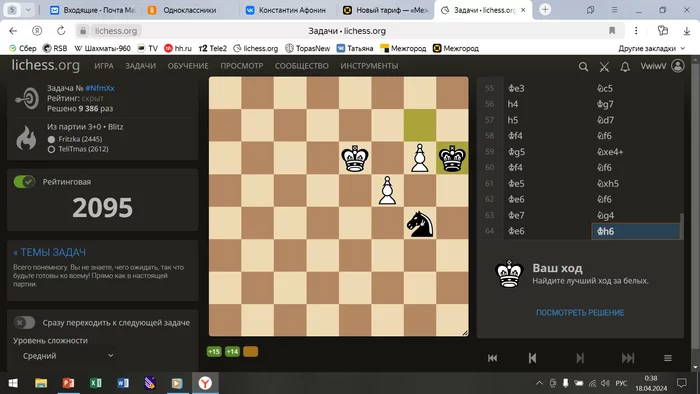Screen dimensions: 700x394
Task: Open Yandex Browser taskbar icon
Action: [x=205, y=383]
